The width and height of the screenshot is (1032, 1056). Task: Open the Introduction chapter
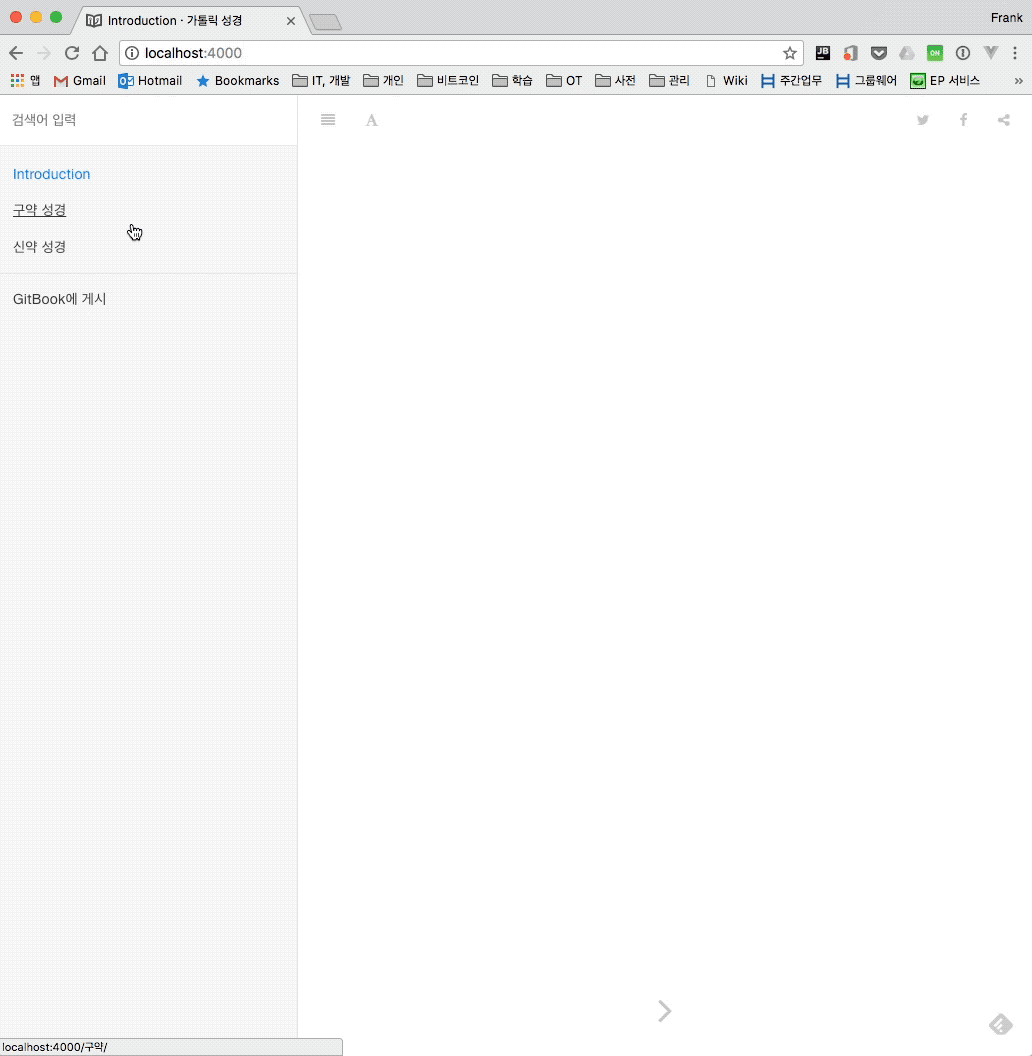click(52, 174)
